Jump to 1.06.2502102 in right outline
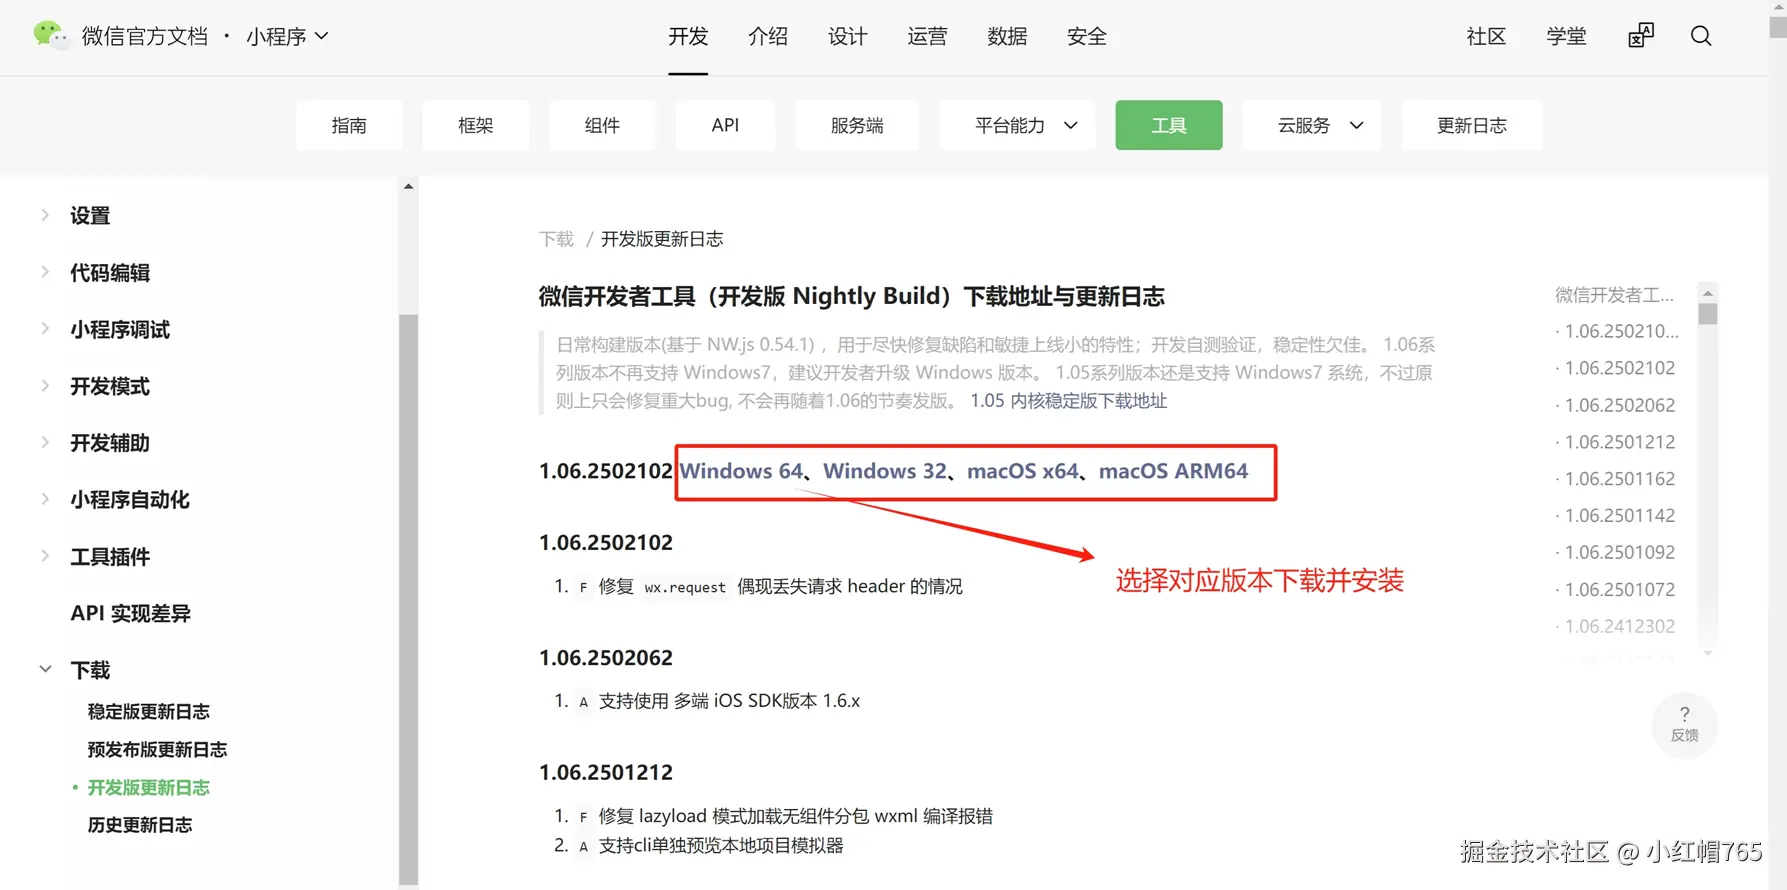This screenshot has height=890, width=1787. click(x=1619, y=368)
